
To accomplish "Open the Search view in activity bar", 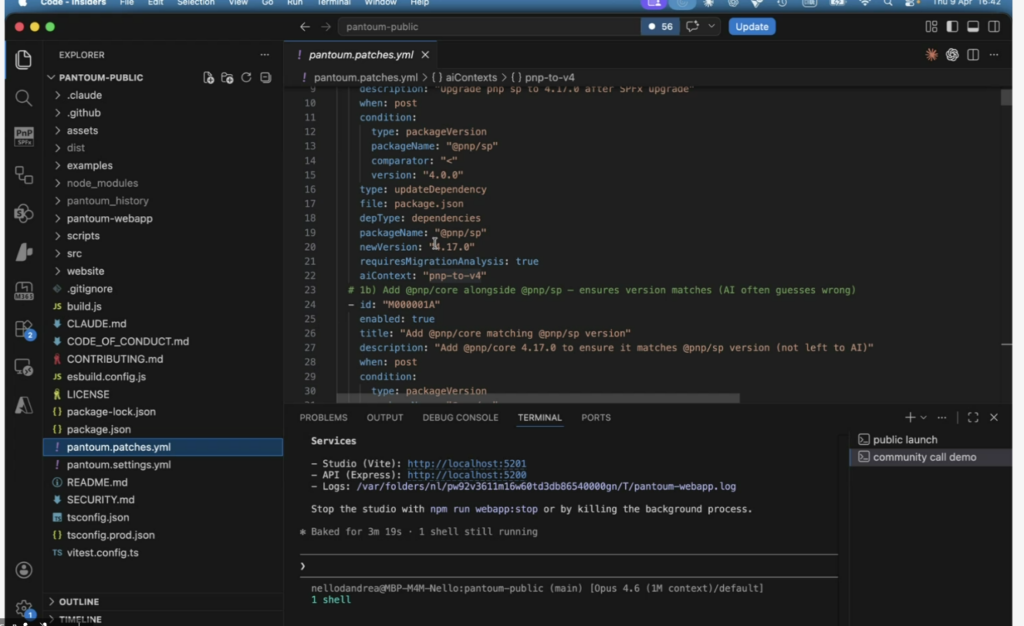I will pyautogui.click(x=23, y=97).
